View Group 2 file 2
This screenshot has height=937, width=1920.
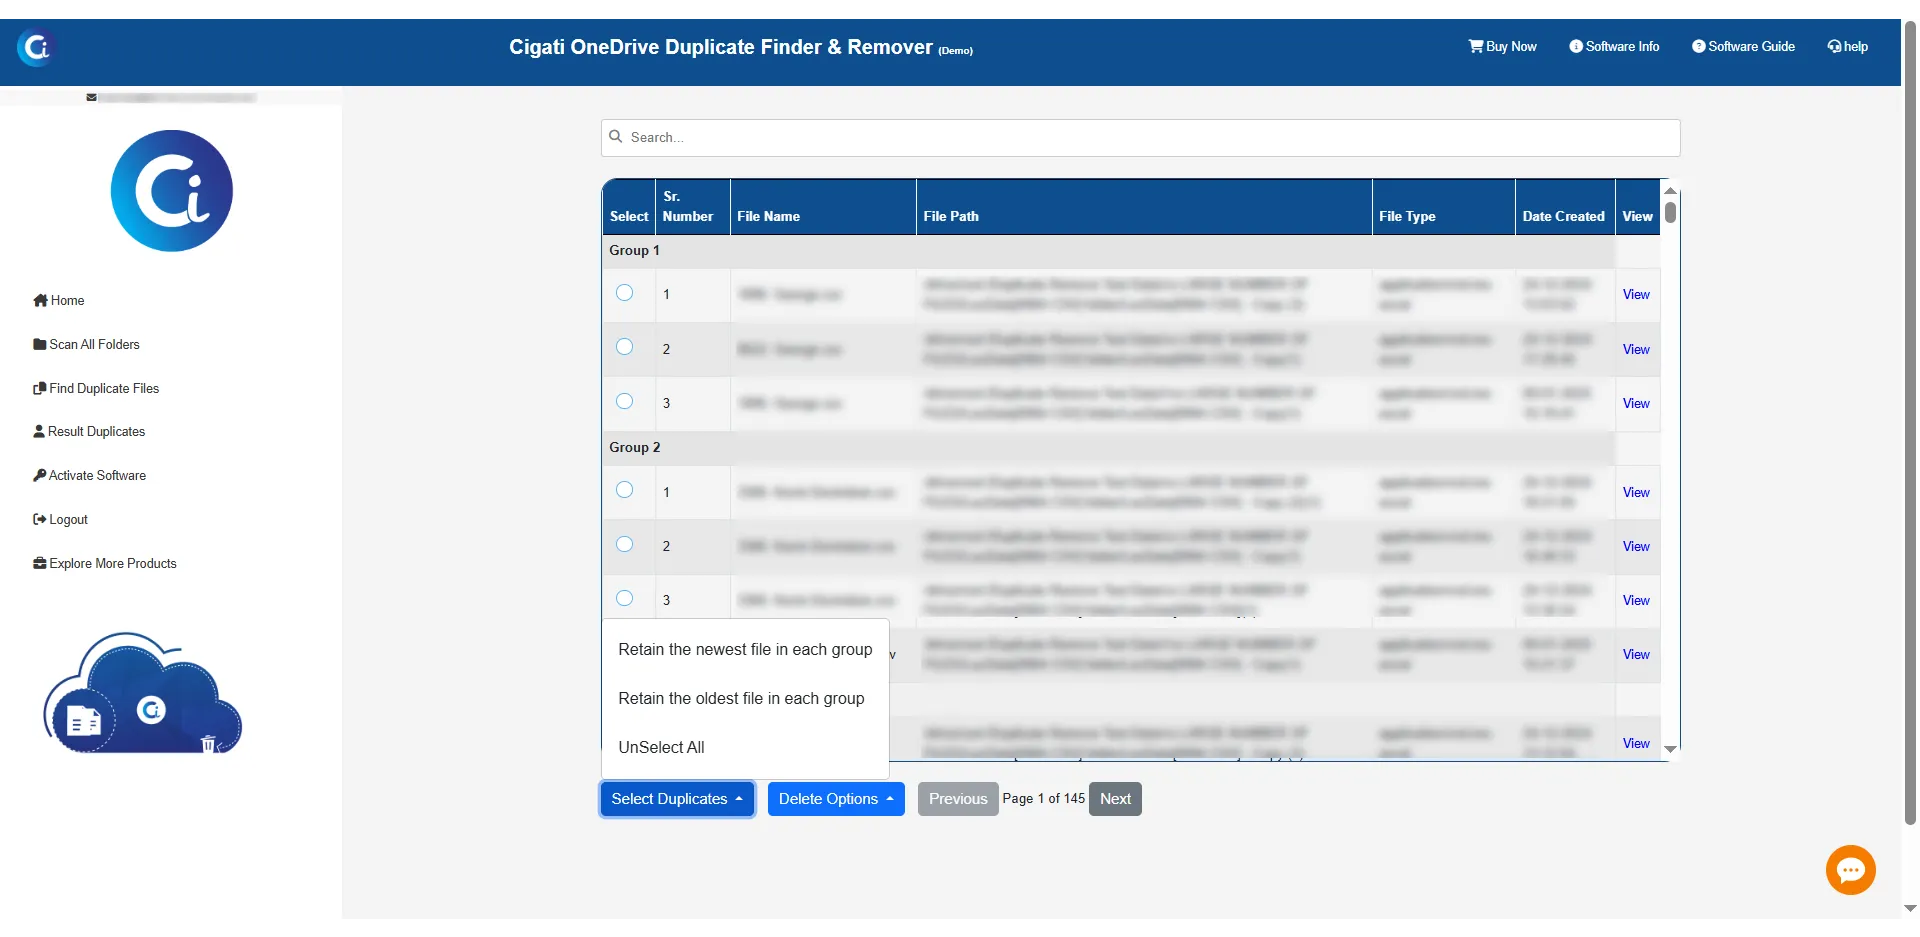point(1636,547)
